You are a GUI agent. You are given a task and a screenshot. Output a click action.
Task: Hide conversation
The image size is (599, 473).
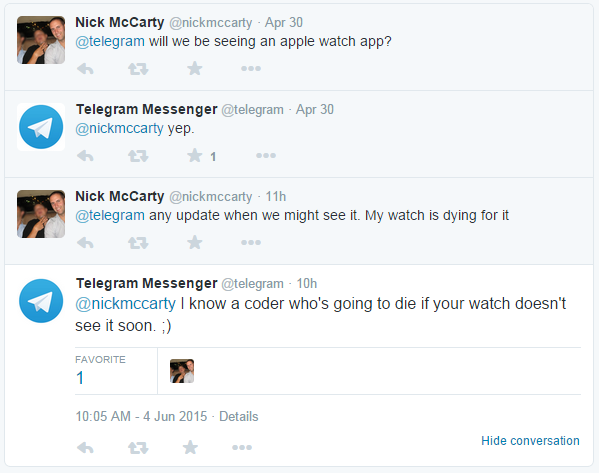click(530, 441)
